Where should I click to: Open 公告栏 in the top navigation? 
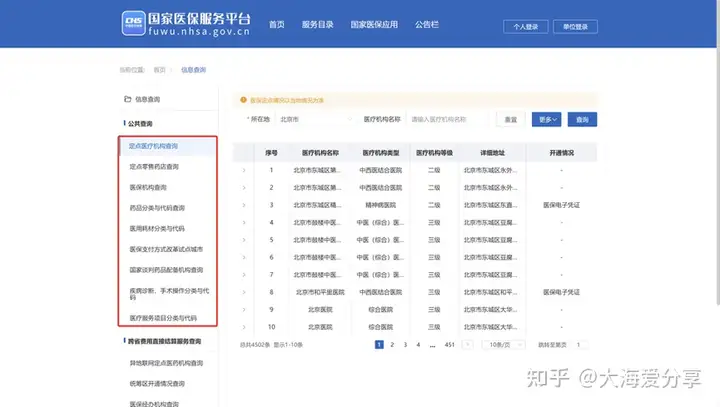pos(427,25)
